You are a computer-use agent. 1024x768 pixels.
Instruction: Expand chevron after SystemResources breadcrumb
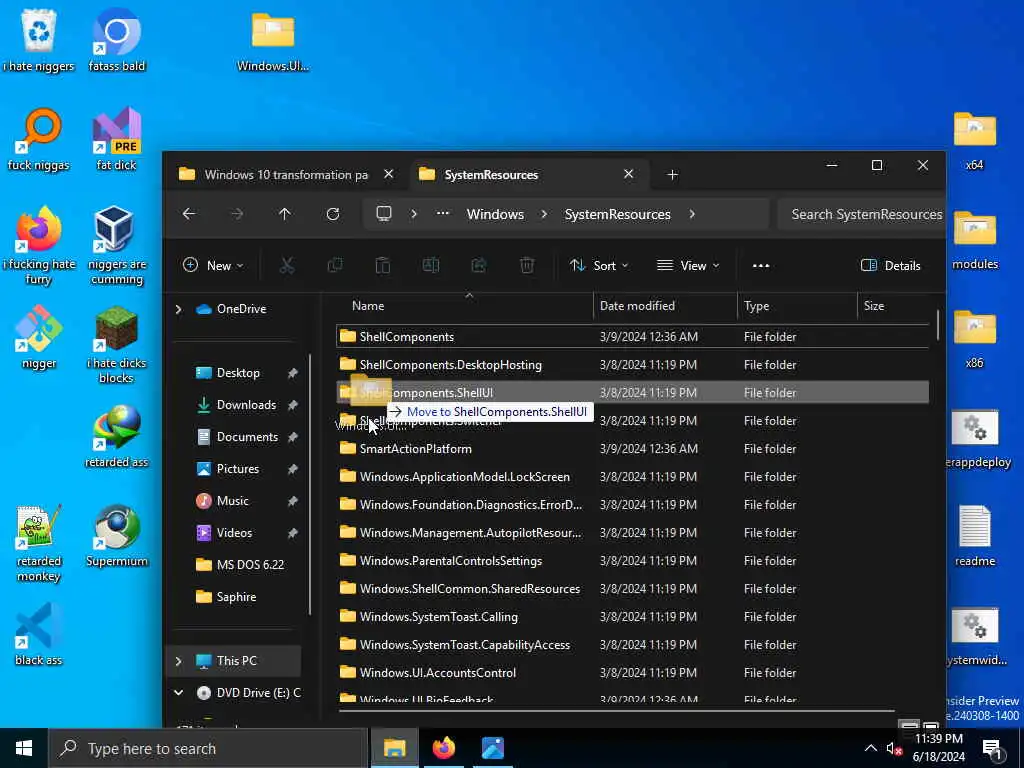(x=692, y=214)
